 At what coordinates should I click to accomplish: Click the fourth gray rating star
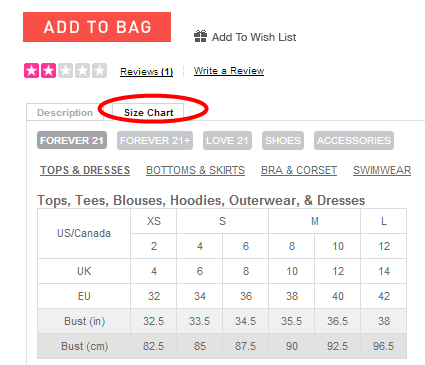(x=82, y=71)
